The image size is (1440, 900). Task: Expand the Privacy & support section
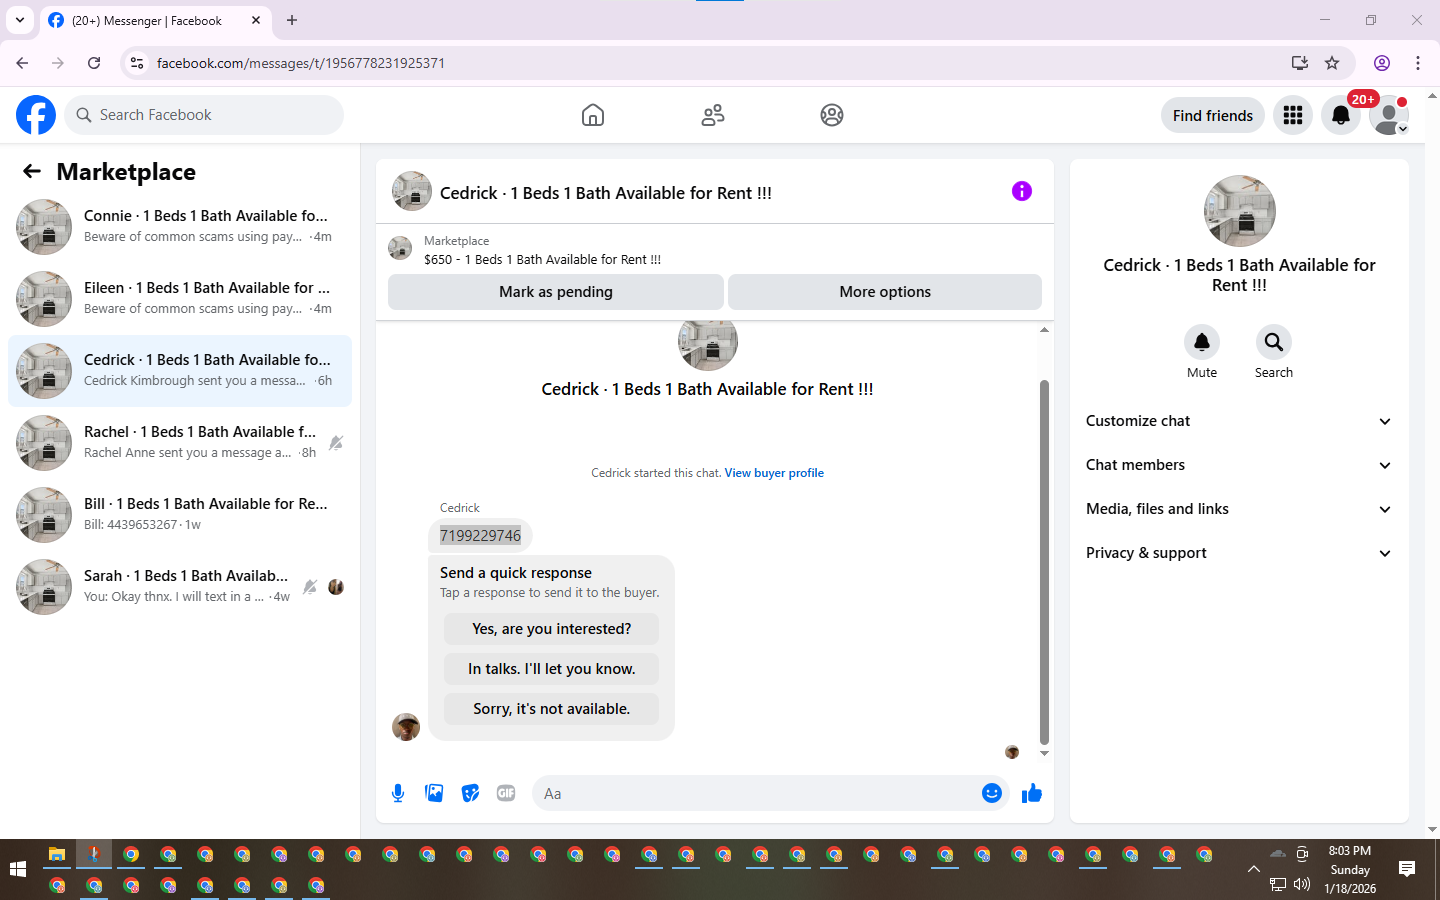click(x=1239, y=553)
